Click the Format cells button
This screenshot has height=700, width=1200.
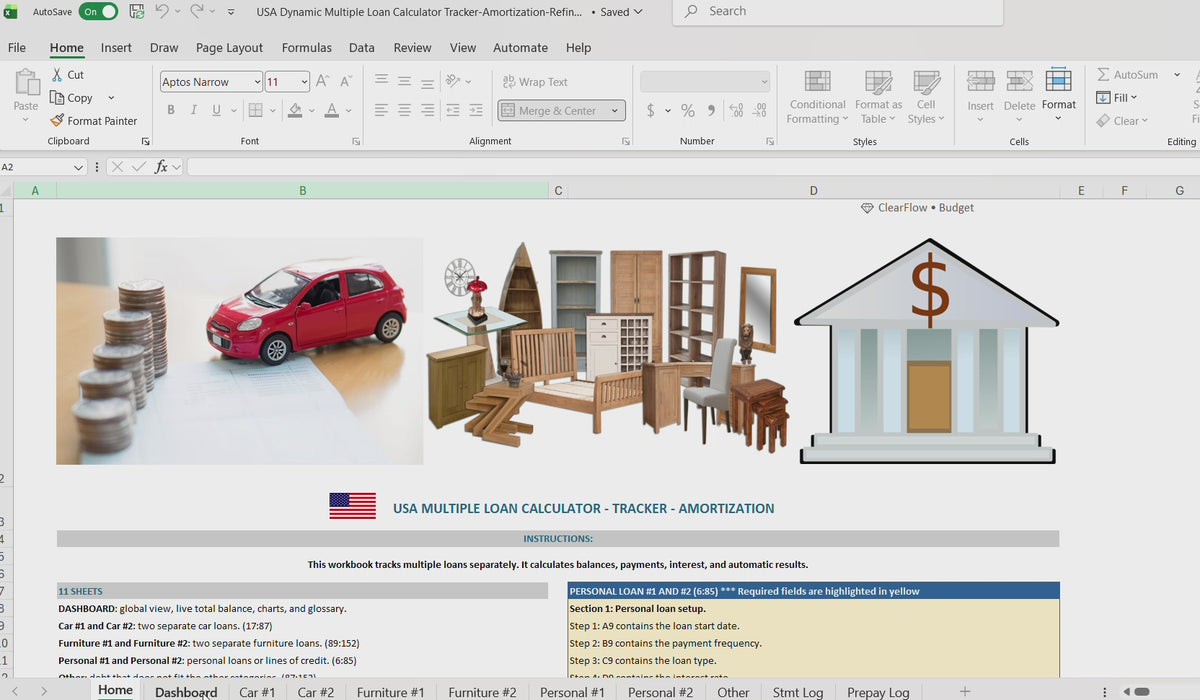(x=1058, y=95)
